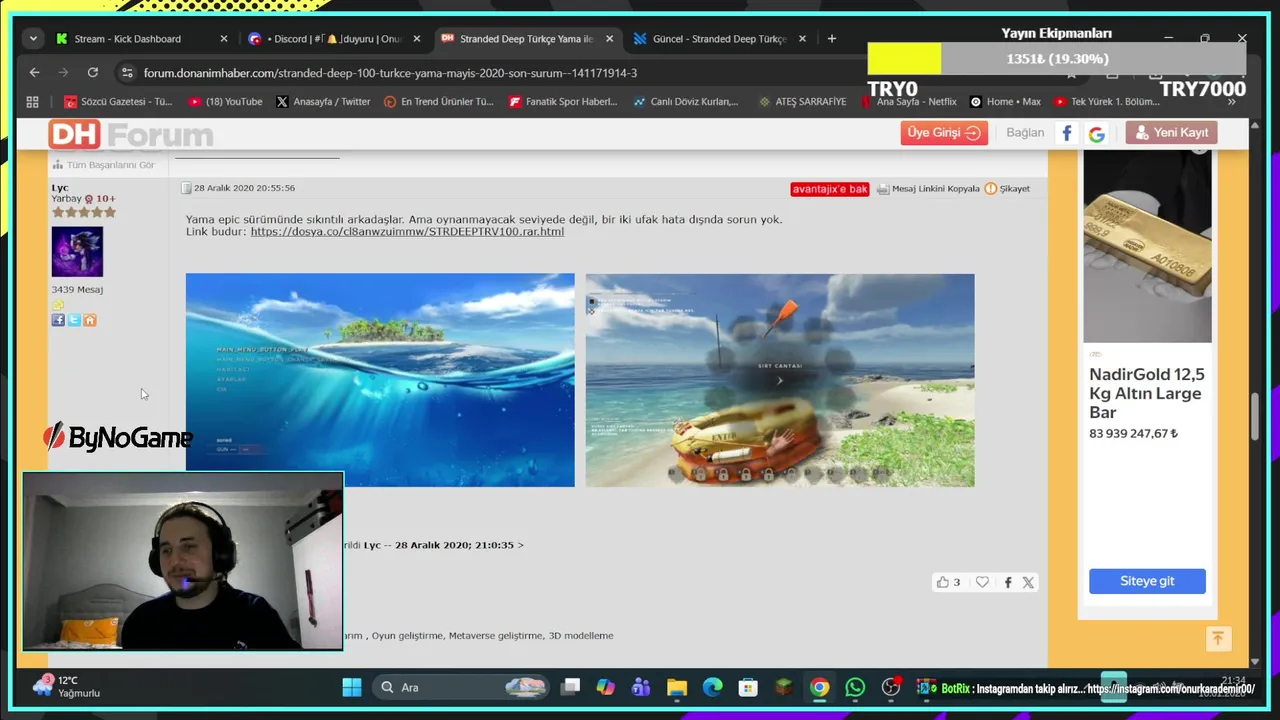Open the tab search dropdown arrow
This screenshot has height=720, width=1280.
33,39
